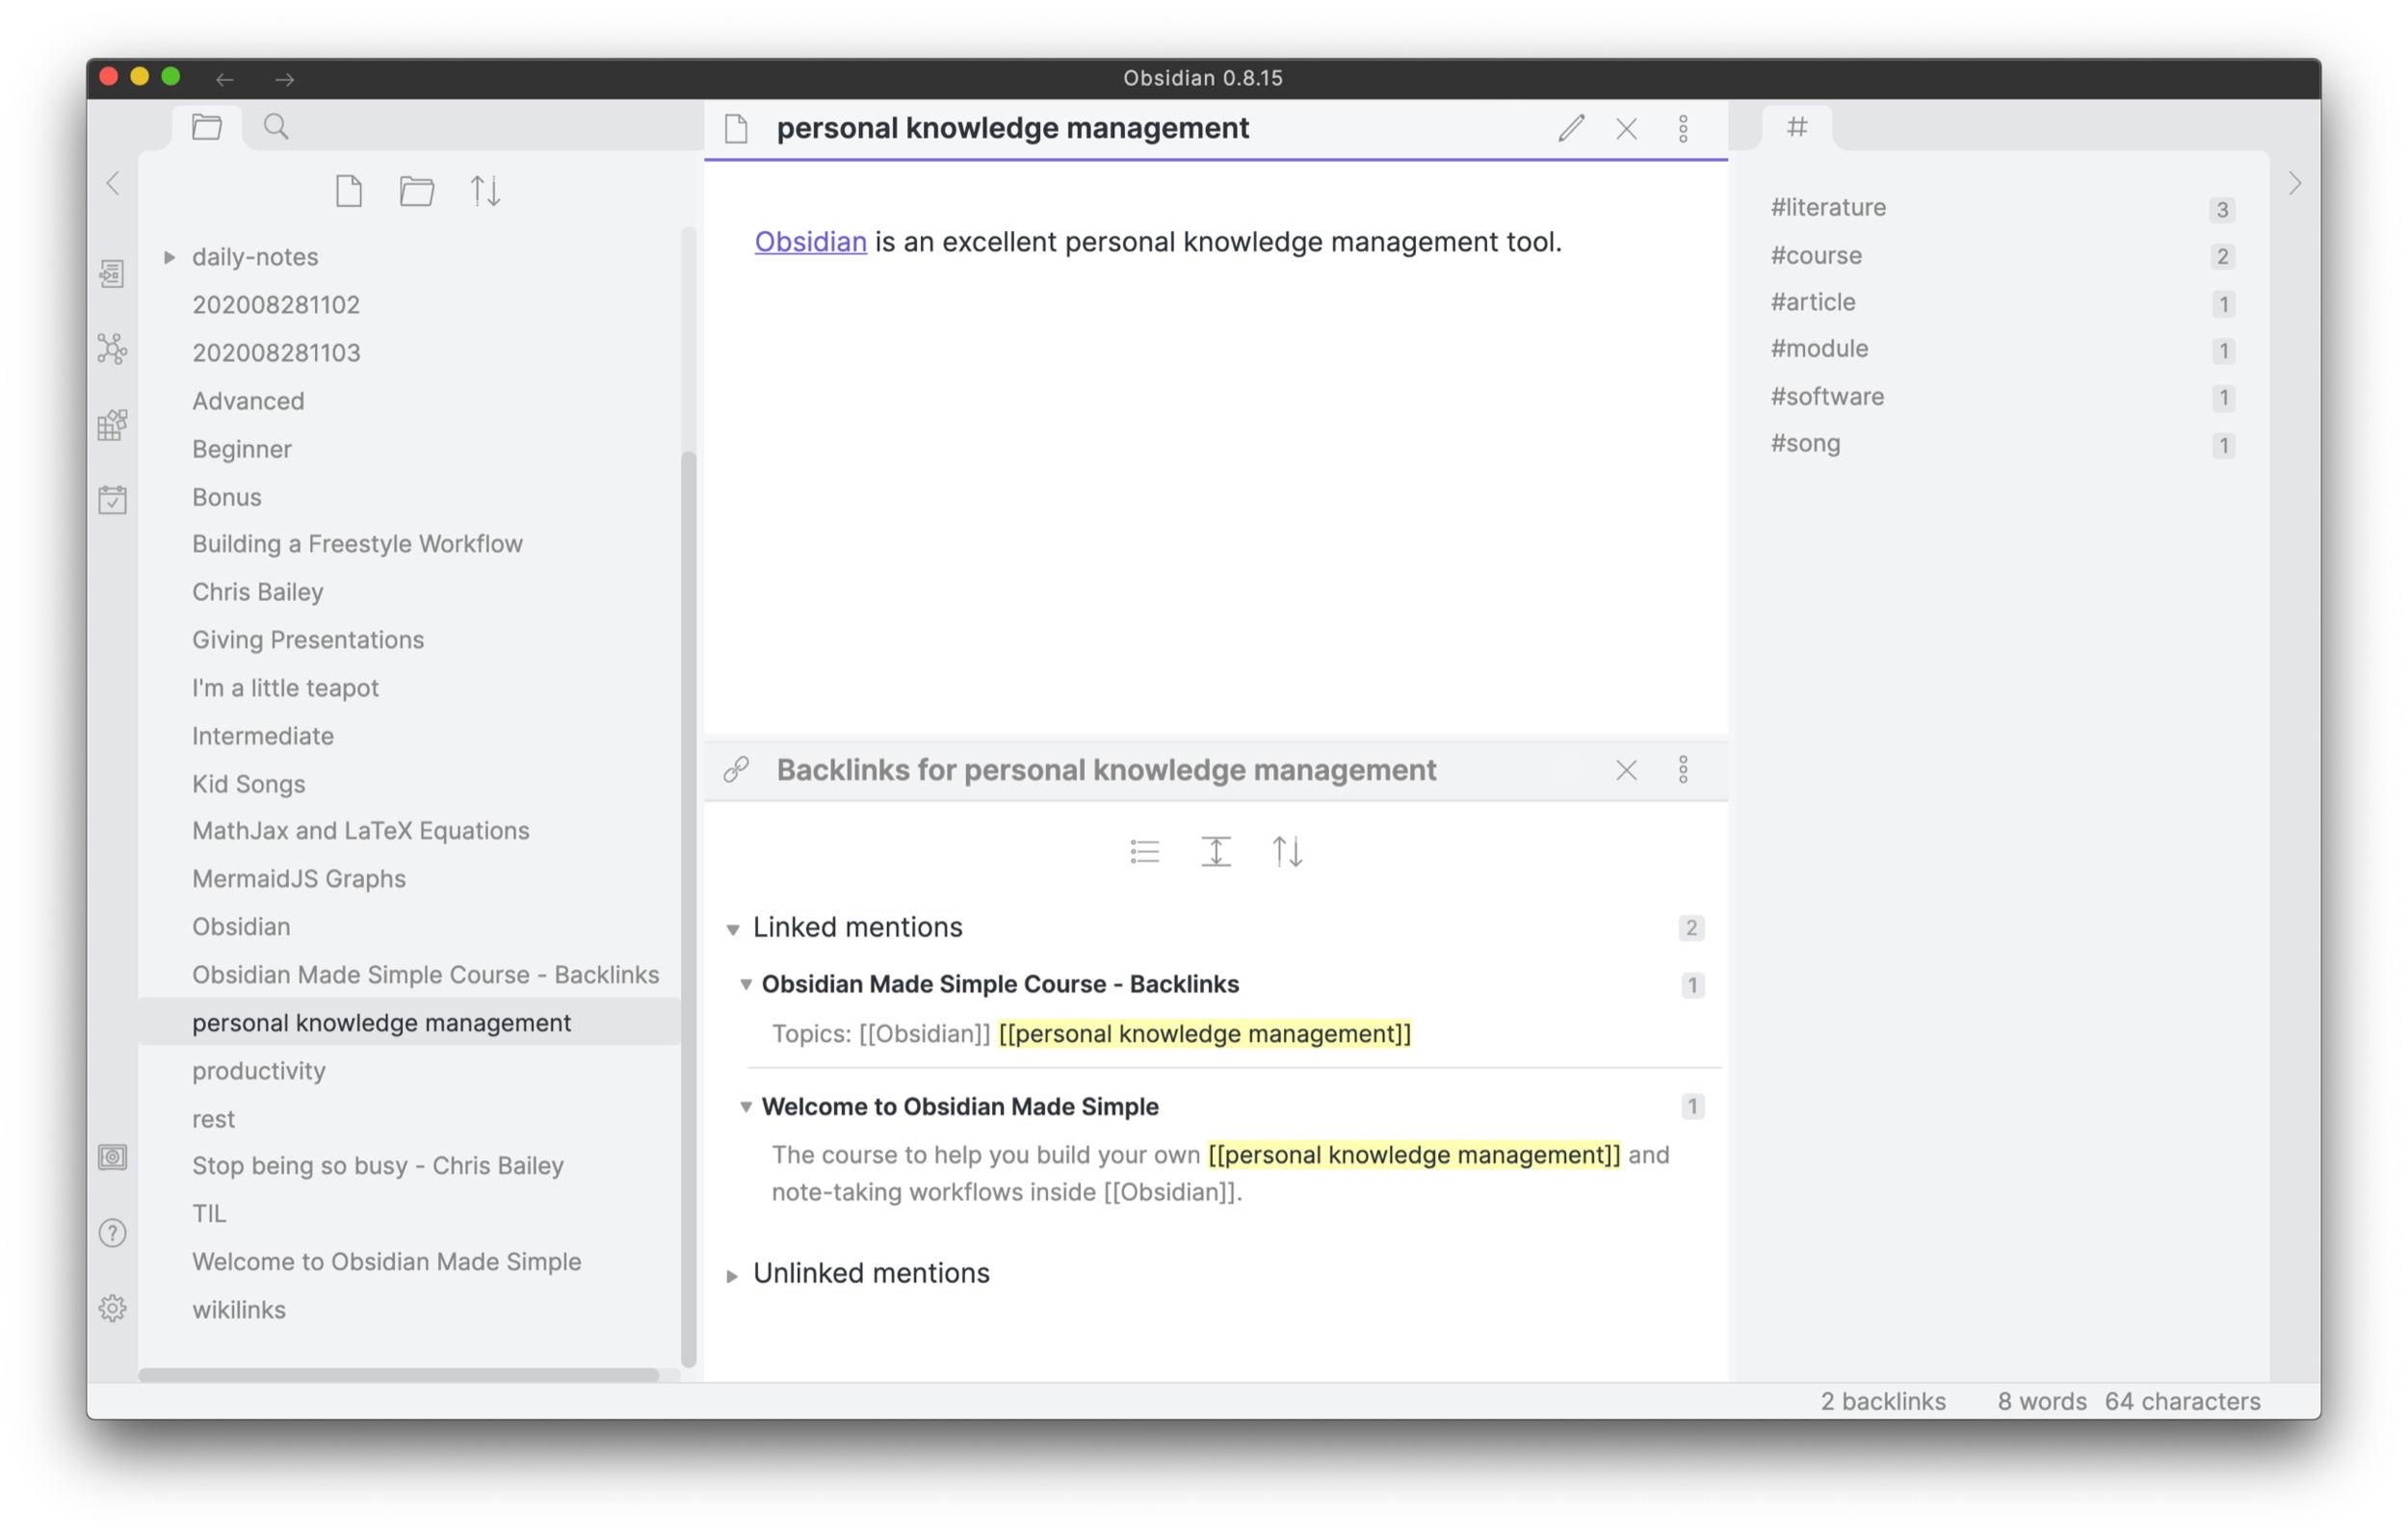Screen dimensions: 2408x1534
Task: Click the file explorer horizontal scrollbar
Action: (398, 1375)
